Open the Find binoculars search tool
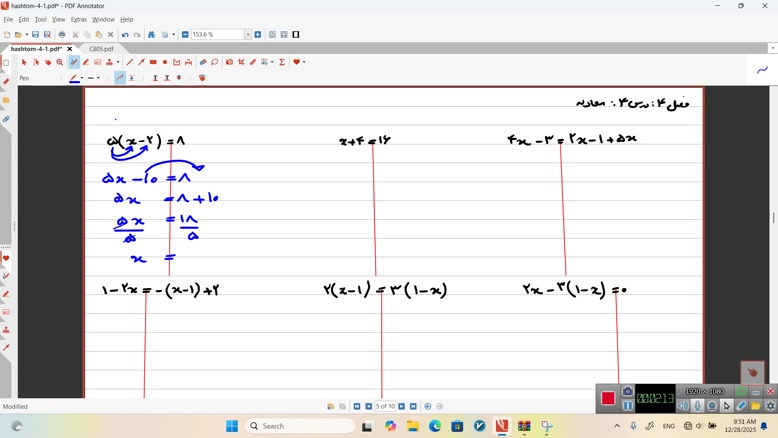Image resolution: width=778 pixels, height=438 pixels. [152, 34]
